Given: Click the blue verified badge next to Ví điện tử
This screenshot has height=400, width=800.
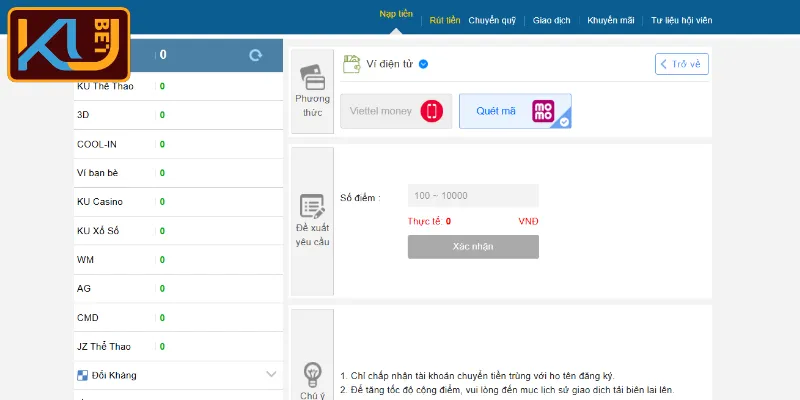Looking at the screenshot, I should pyautogui.click(x=423, y=64).
